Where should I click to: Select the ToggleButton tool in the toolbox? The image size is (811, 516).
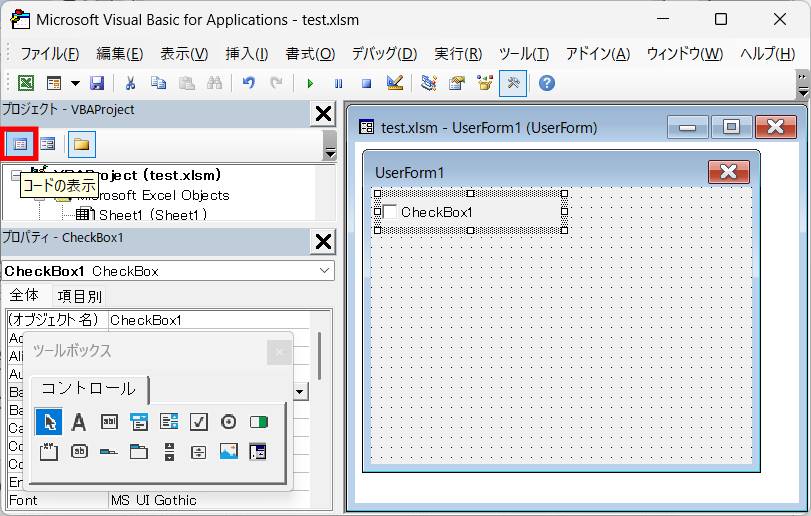[x=259, y=422]
